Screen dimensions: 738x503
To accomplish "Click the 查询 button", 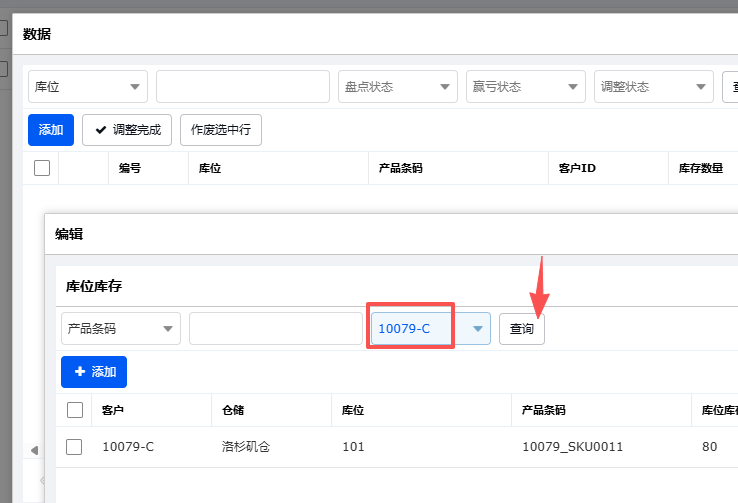I will [x=522, y=328].
